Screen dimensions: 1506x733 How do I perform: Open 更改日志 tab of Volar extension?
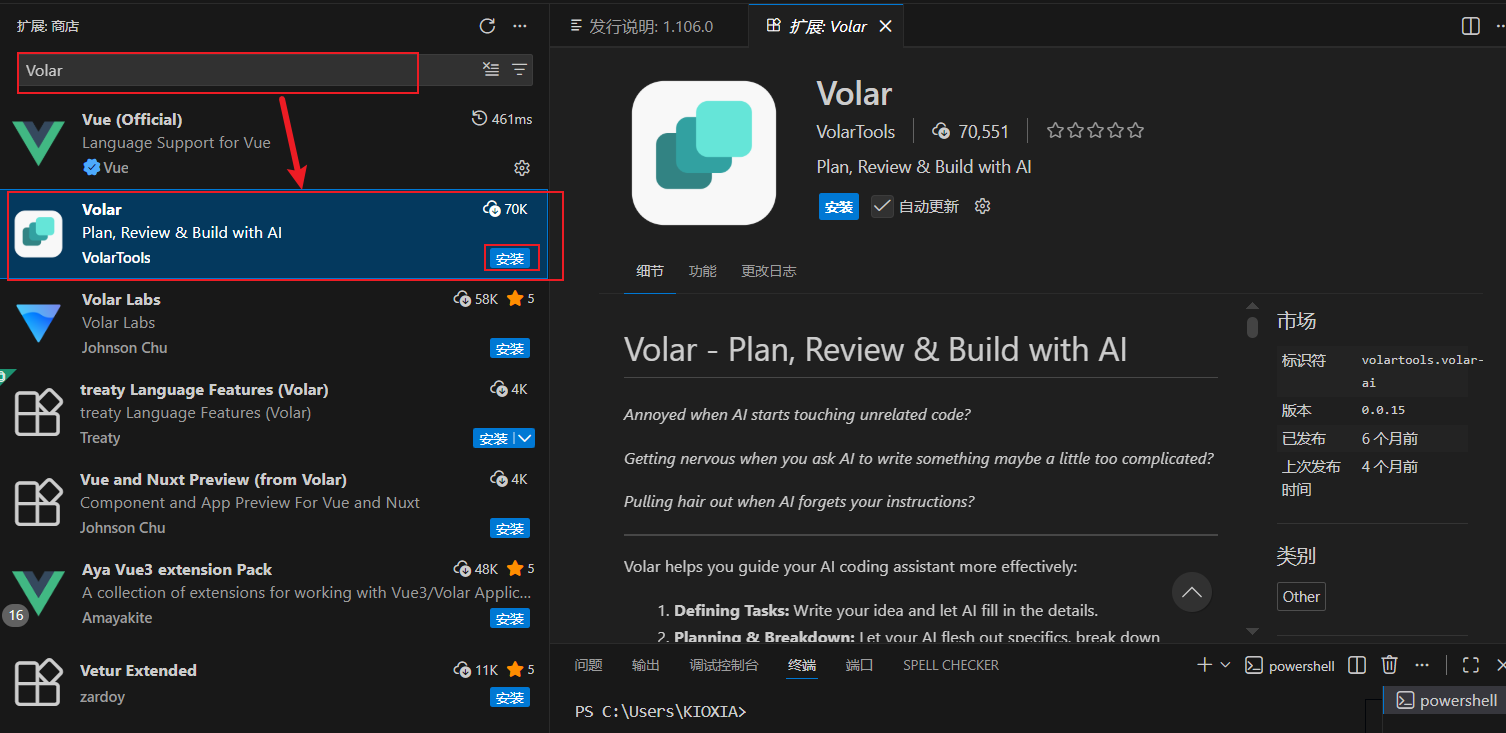click(768, 271)
